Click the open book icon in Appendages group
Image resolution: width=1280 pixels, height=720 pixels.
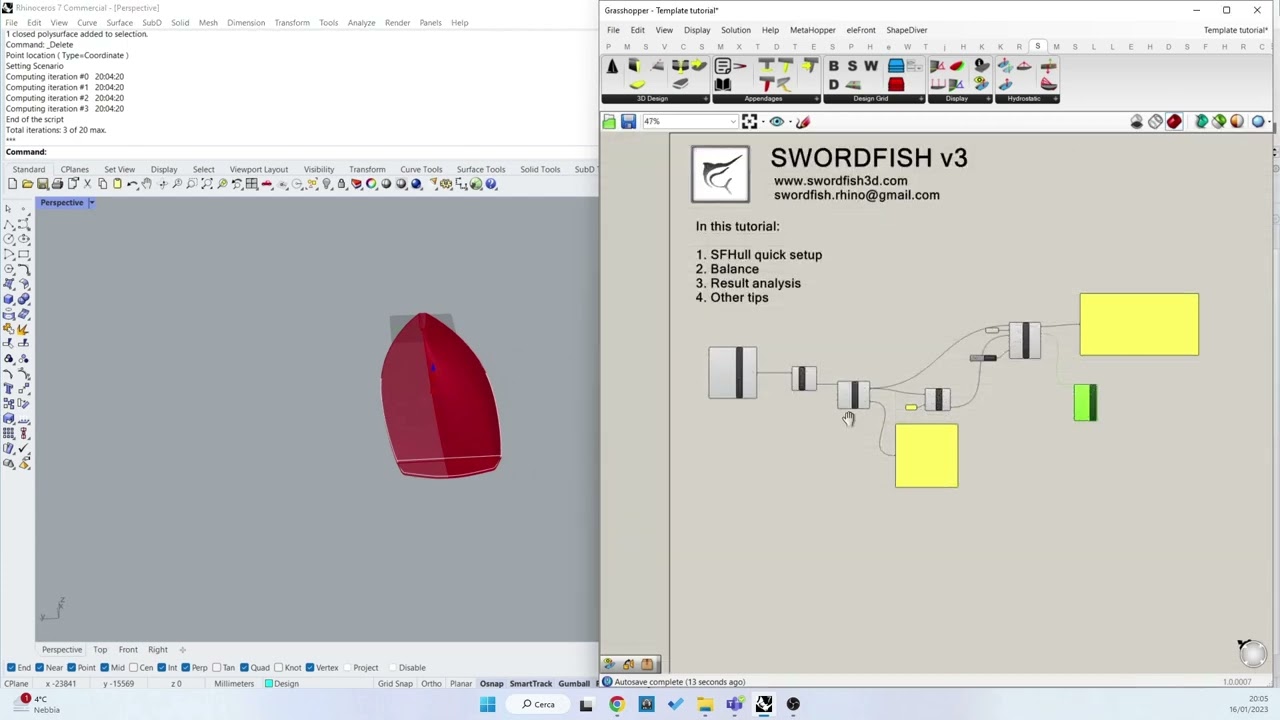(x=723, y=85)
